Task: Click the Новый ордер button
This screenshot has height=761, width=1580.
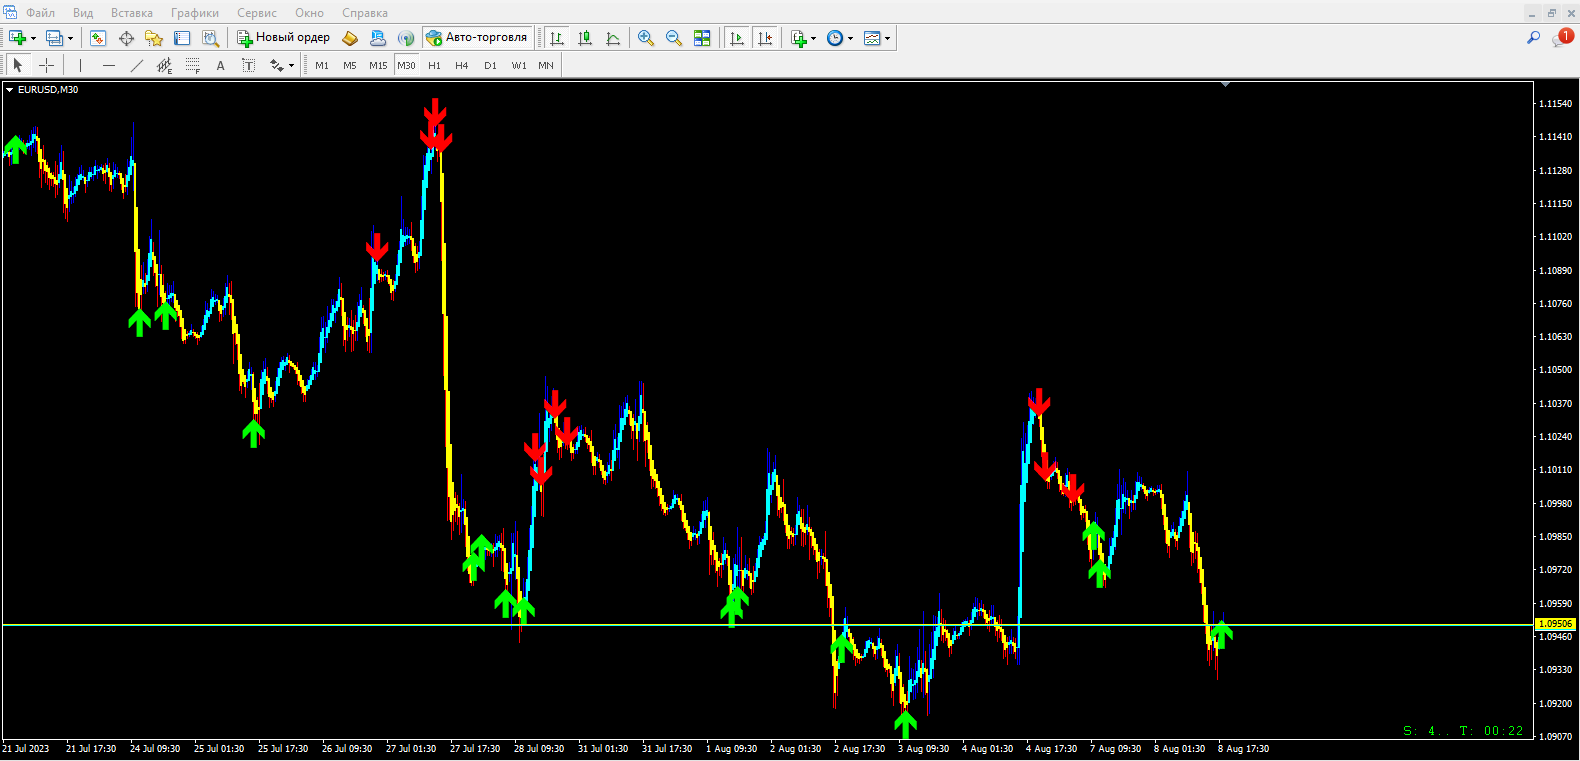Action: coord(283,38)
